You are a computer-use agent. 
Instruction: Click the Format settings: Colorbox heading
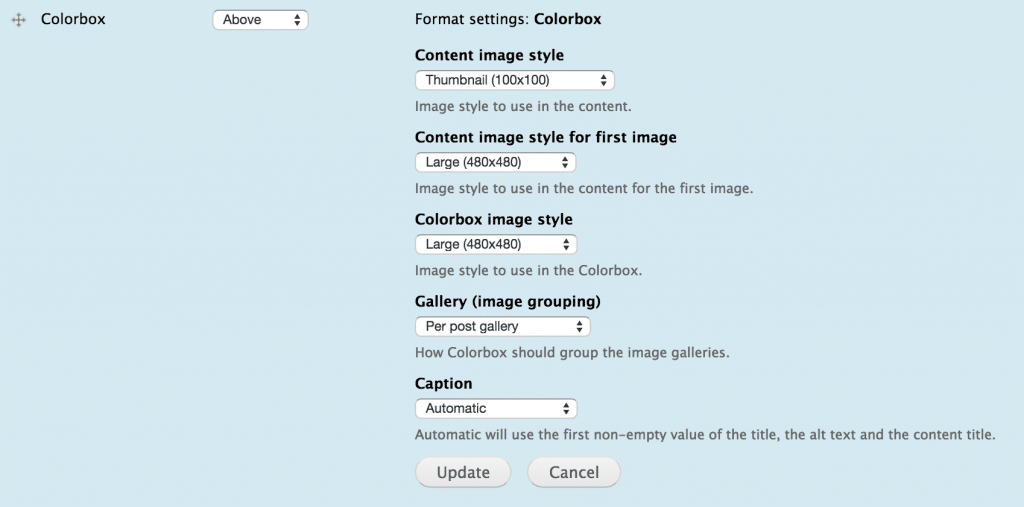coord(508,19)
